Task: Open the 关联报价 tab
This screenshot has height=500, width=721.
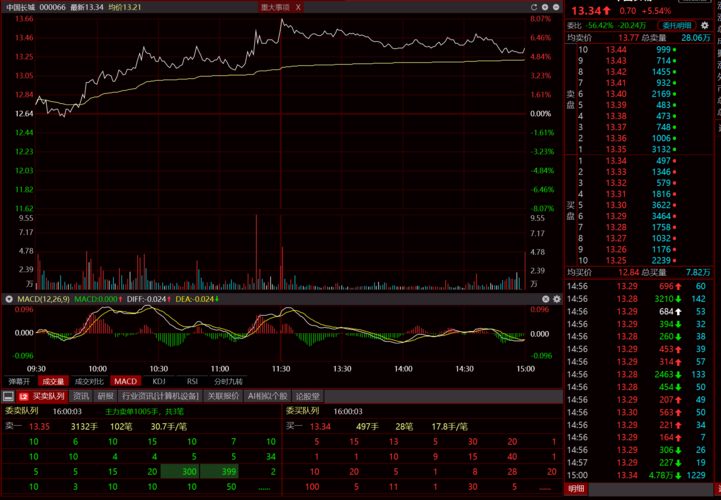Action: 223,396
